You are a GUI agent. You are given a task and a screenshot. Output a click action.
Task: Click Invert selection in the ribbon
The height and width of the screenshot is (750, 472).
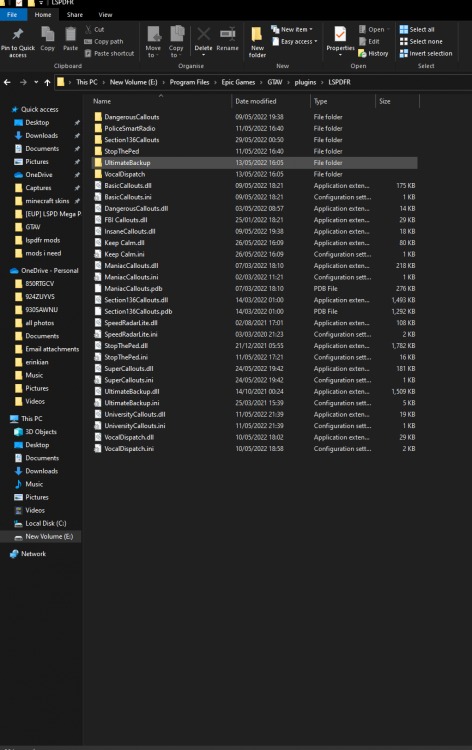(426, 54)
